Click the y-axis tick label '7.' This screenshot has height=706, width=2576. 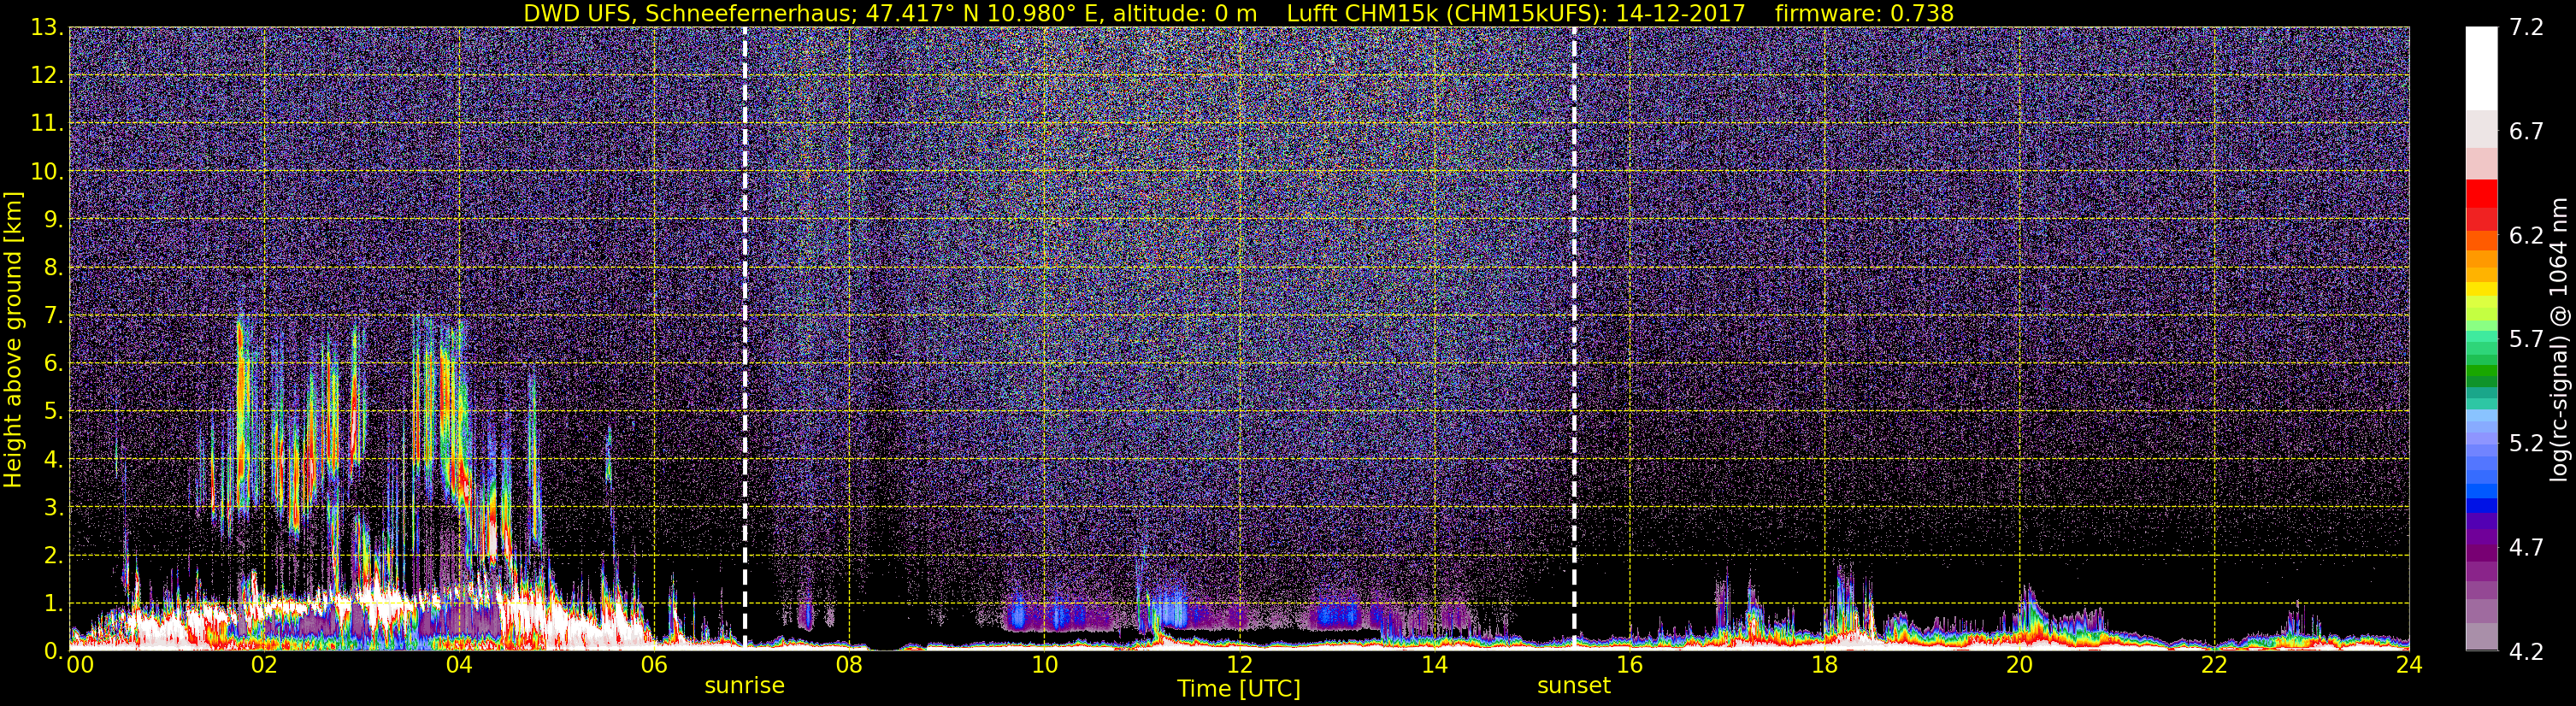(x=54, y=316)
